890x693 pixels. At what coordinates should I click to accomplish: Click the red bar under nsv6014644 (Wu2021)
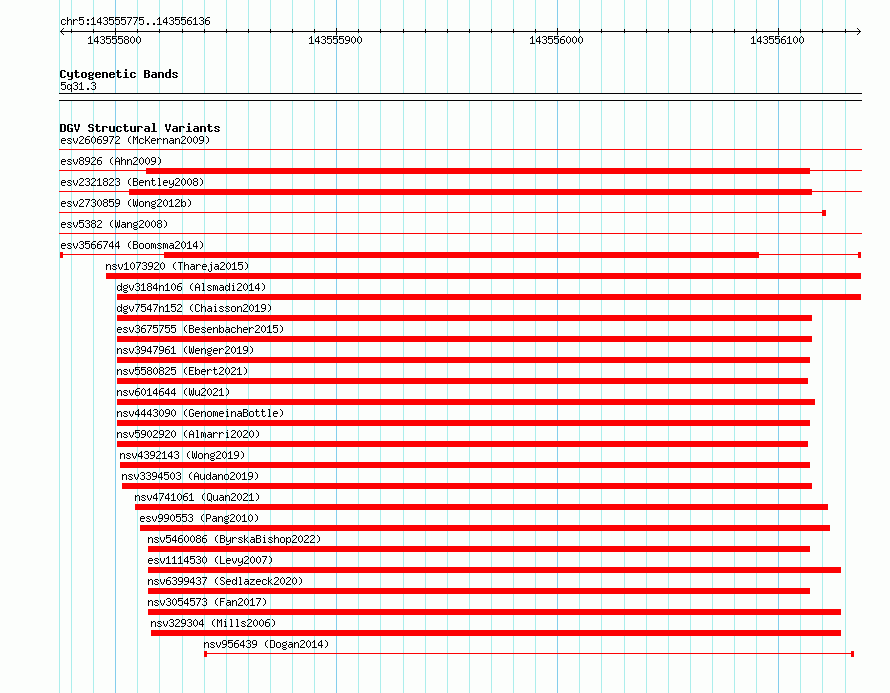coord(466,402)
